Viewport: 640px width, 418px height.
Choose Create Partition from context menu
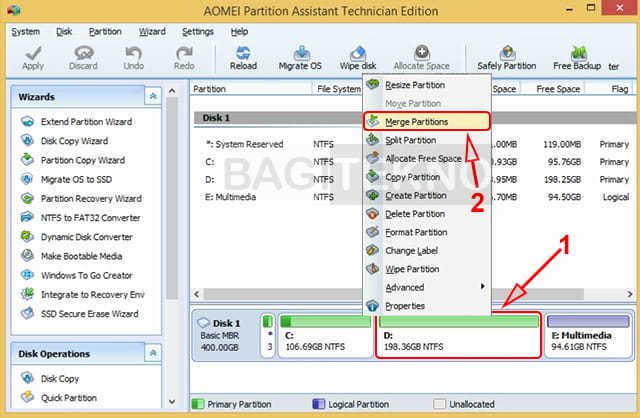[x=427, y=196]
